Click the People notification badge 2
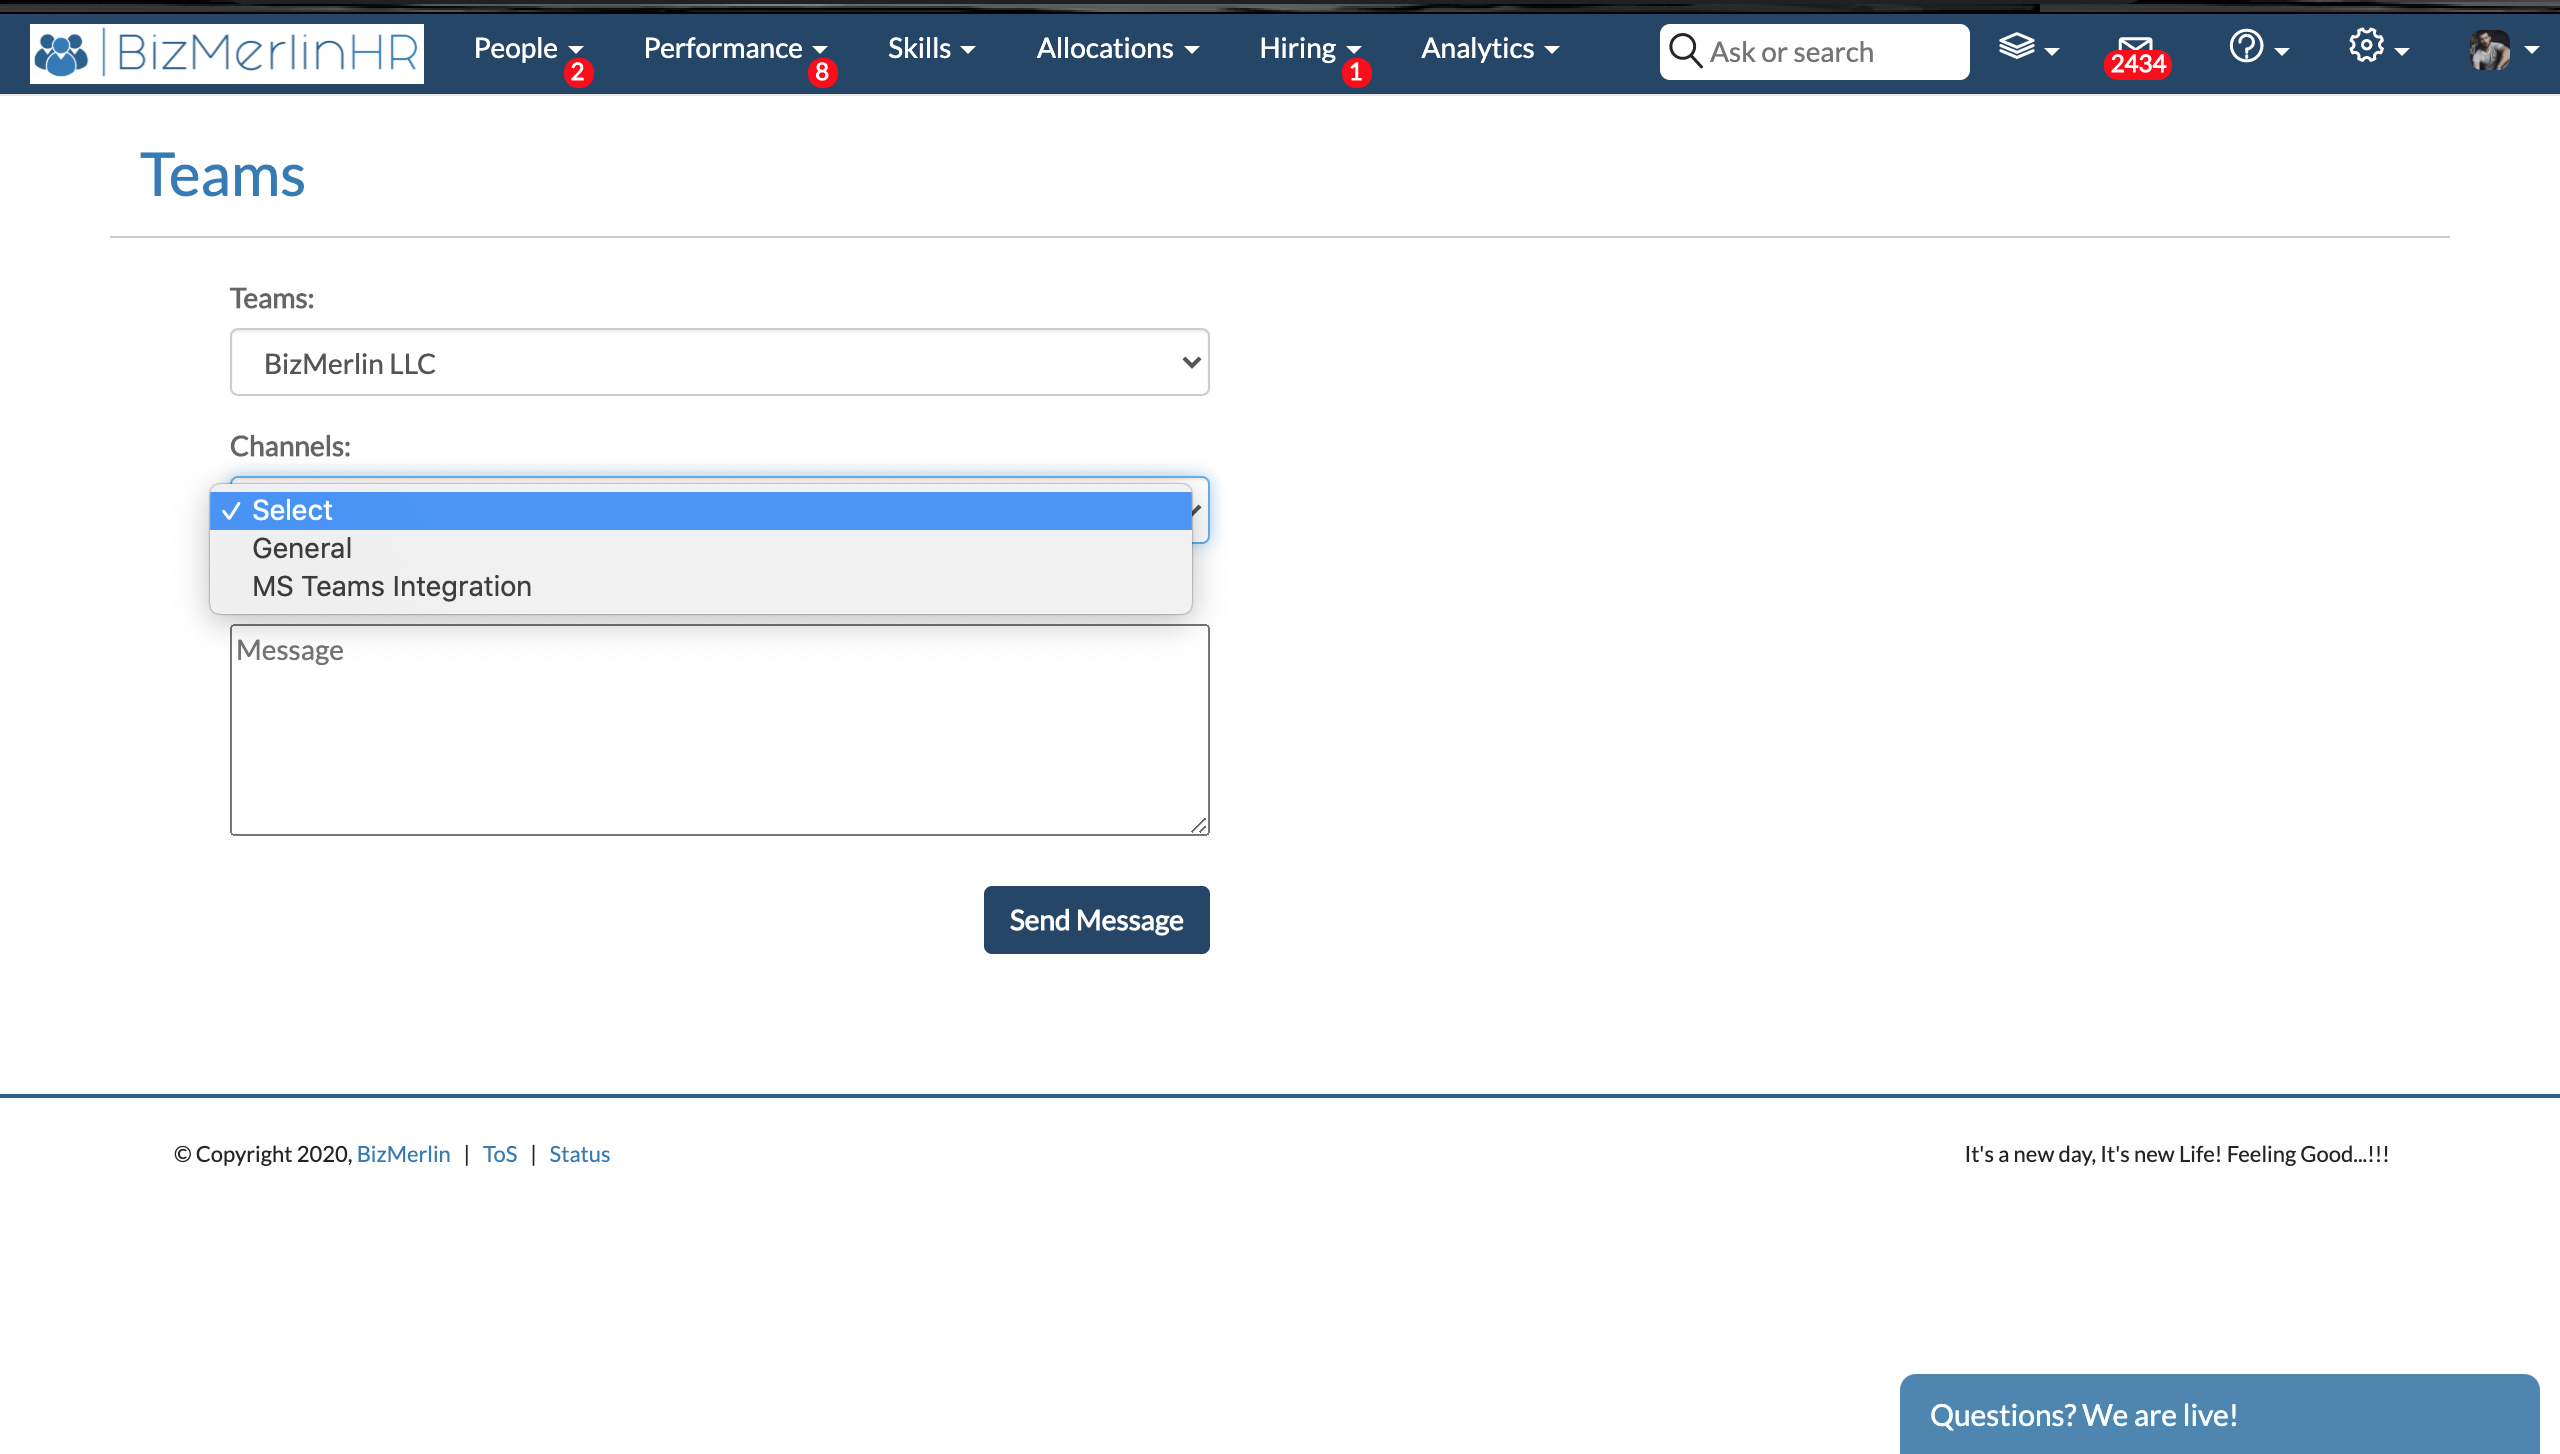2560x1454 pixels. pos(578,72)
